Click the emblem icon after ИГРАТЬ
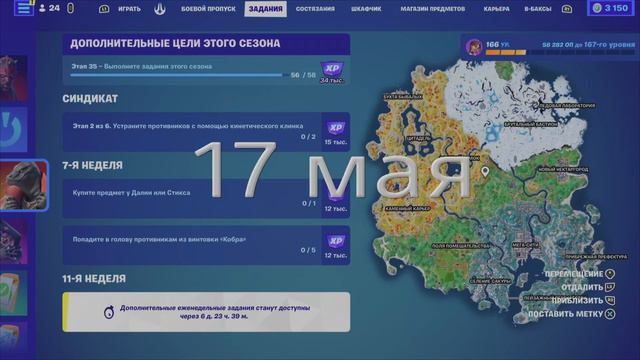 pos(160,9)
